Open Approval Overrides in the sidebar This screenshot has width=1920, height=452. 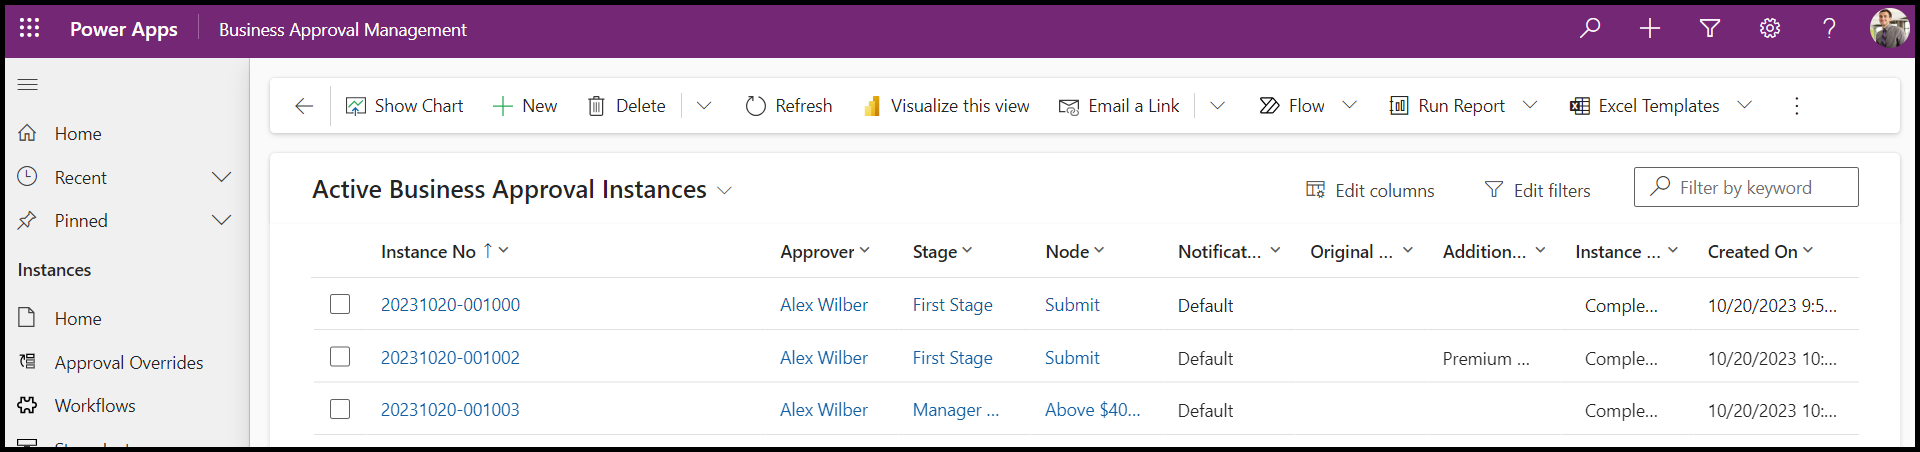(128, 362)
